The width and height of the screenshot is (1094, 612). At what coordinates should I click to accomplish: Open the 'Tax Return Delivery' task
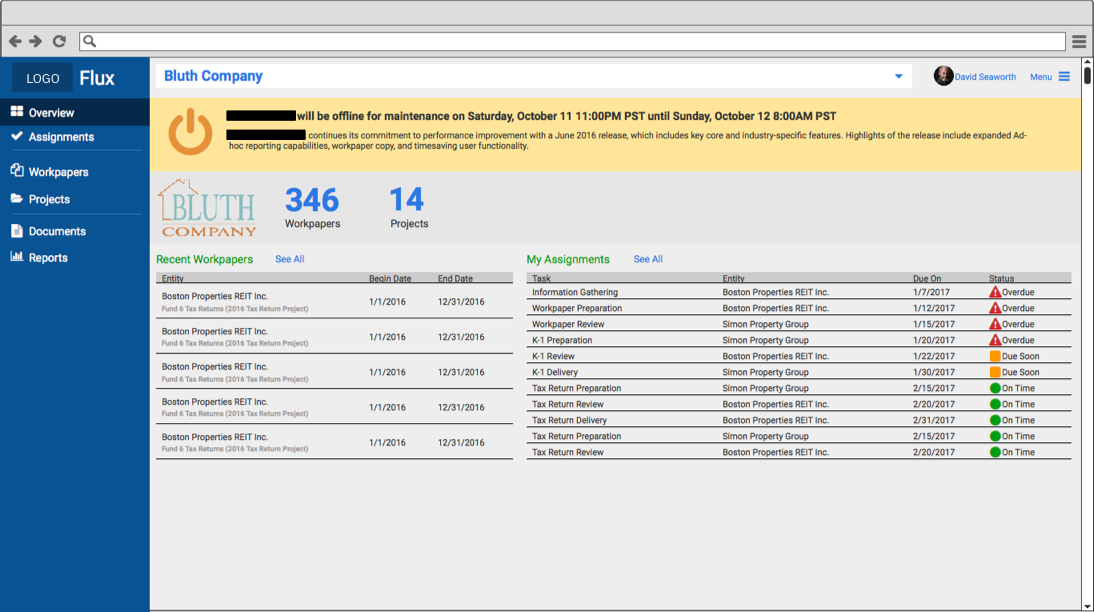pos(569,421)
